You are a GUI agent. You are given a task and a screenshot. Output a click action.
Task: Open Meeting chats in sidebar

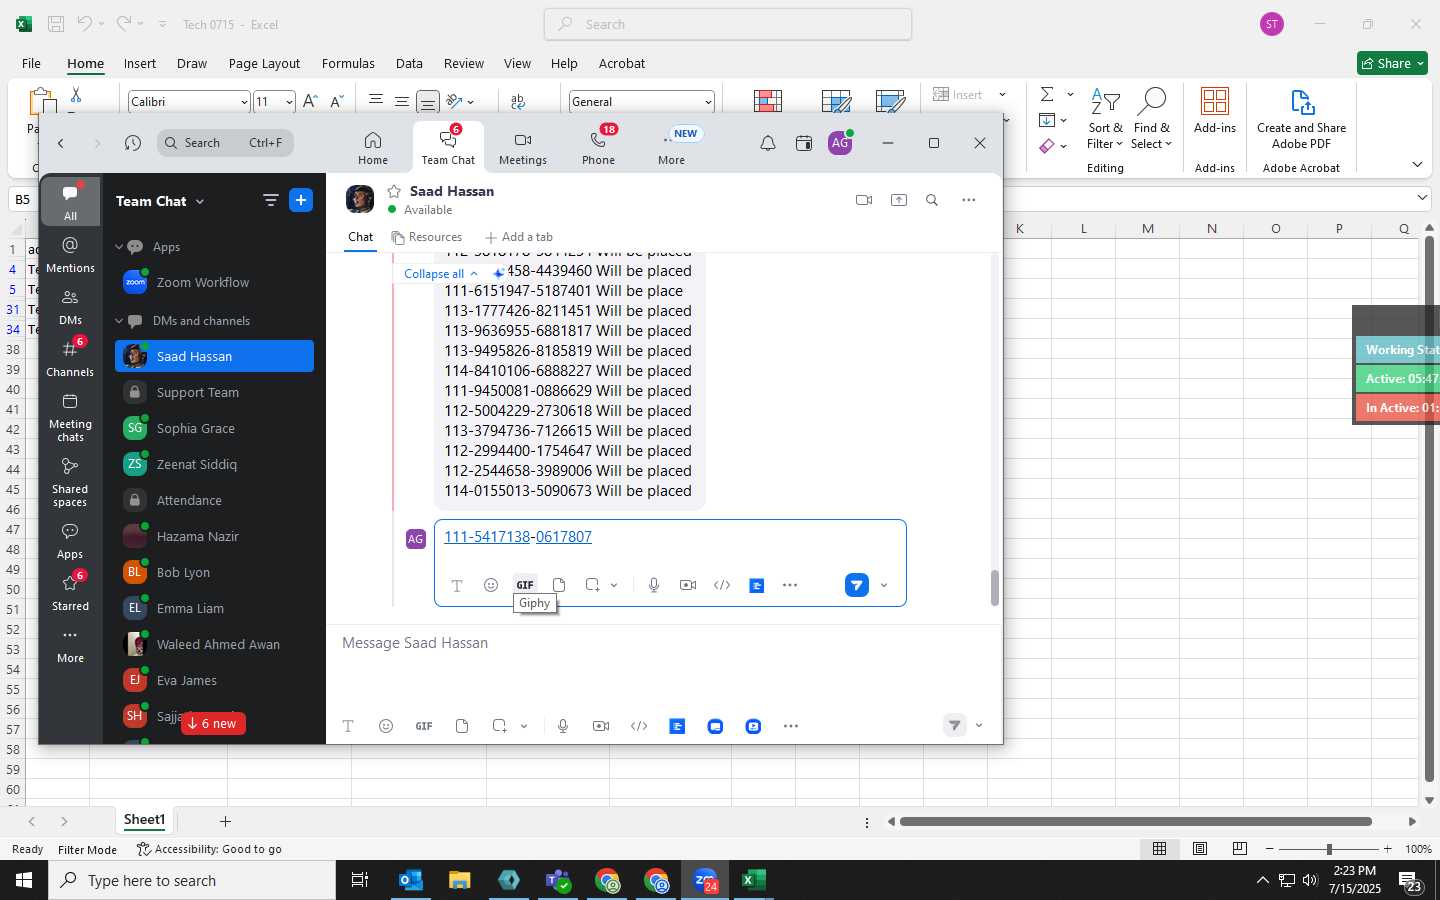[70, 417]
